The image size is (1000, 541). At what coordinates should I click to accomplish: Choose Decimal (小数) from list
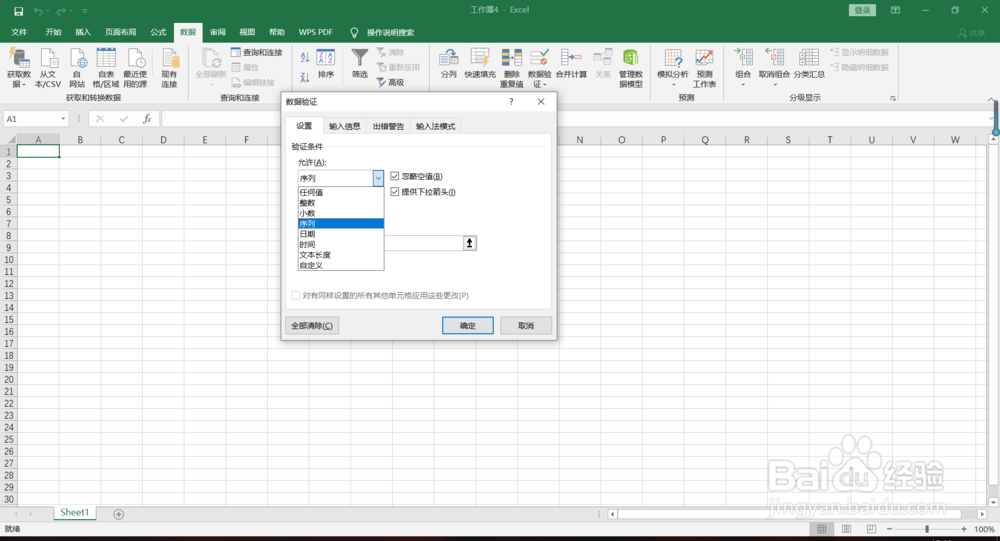point(341,213)
